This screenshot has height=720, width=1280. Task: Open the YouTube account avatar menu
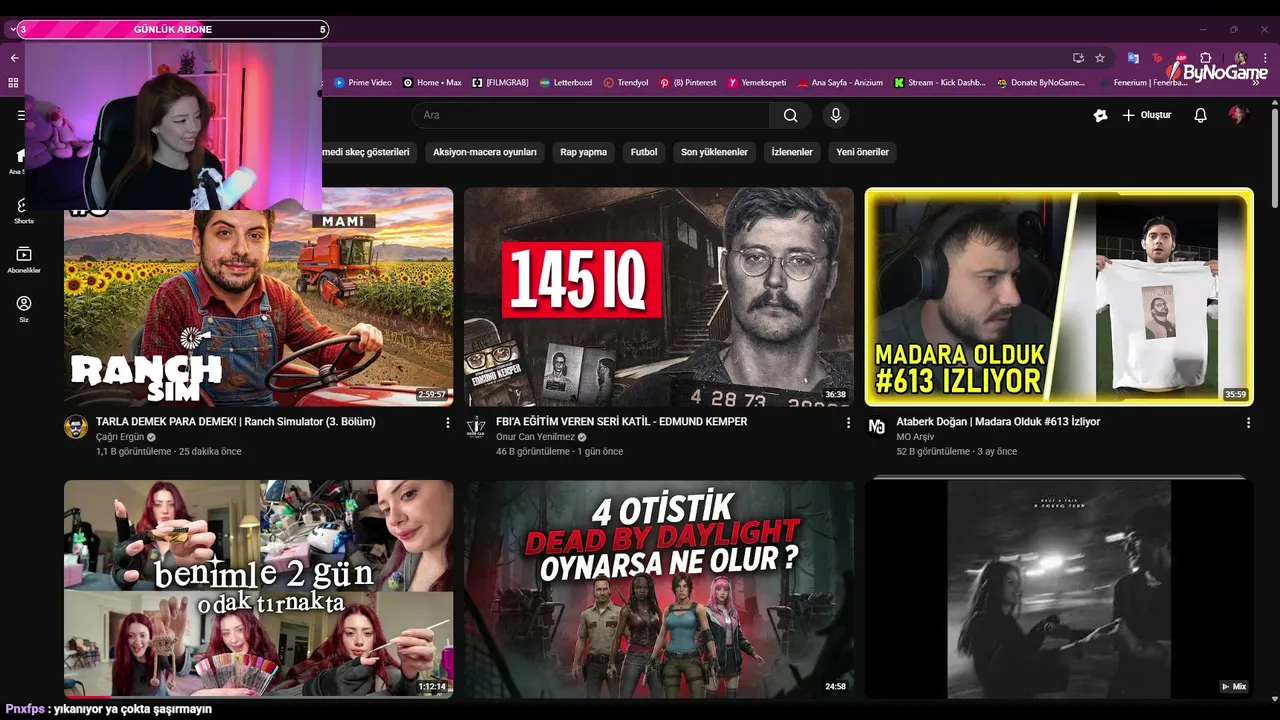[x=1238, y=115]
